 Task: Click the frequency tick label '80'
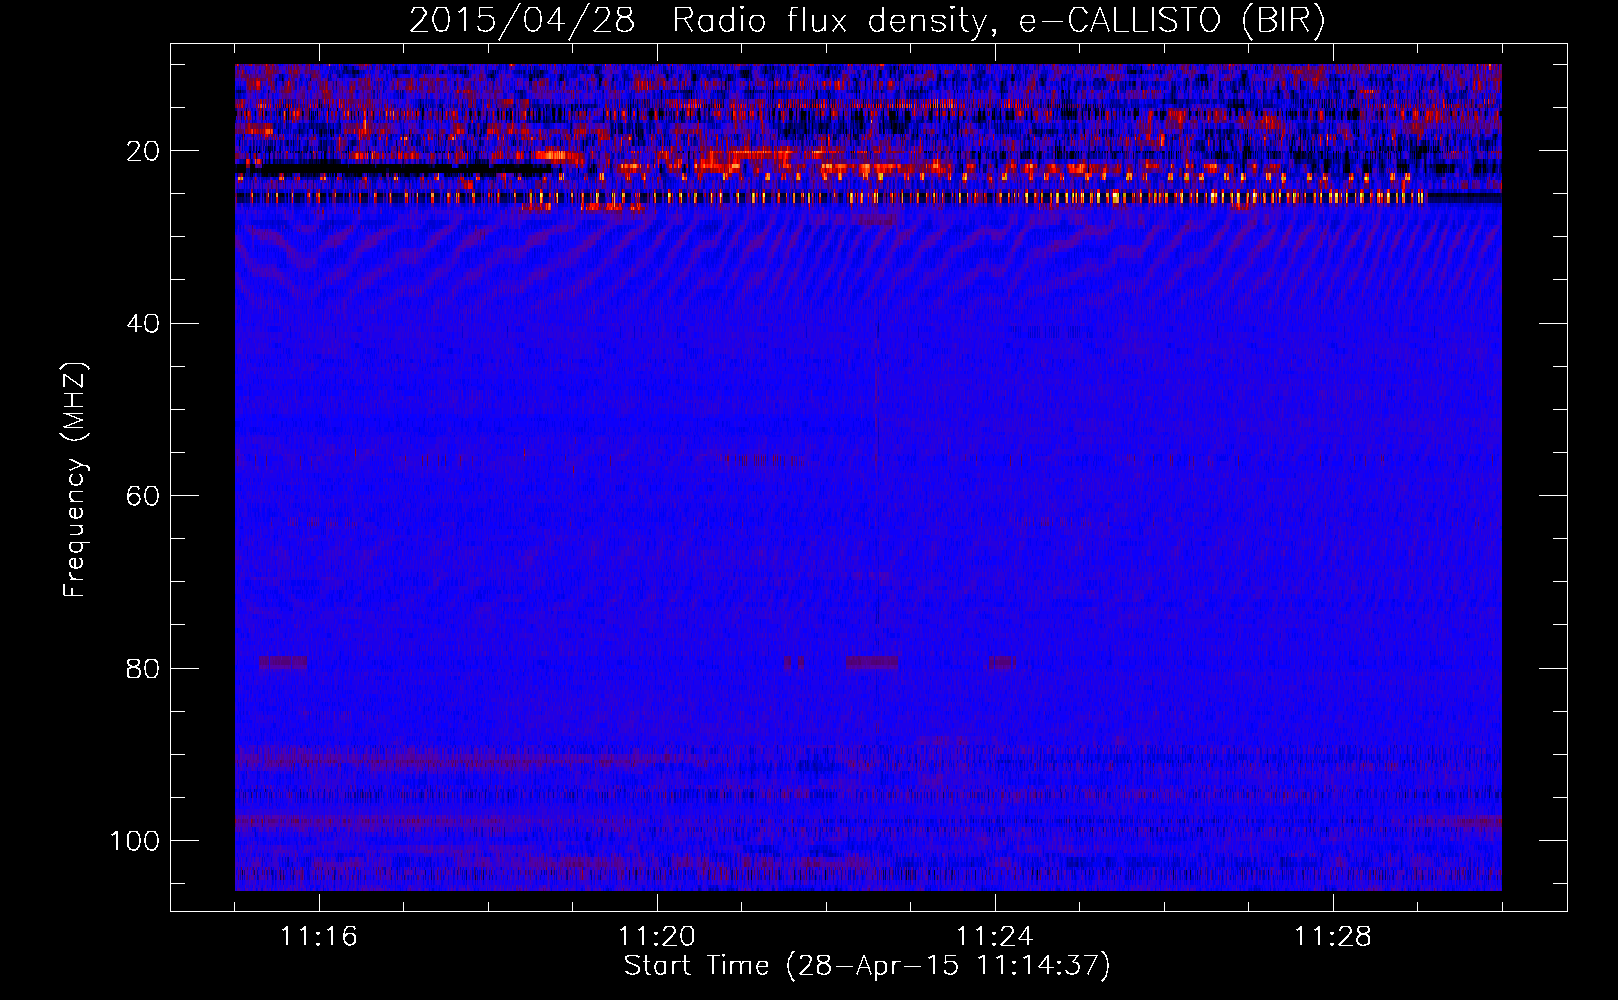coord(143,669)
